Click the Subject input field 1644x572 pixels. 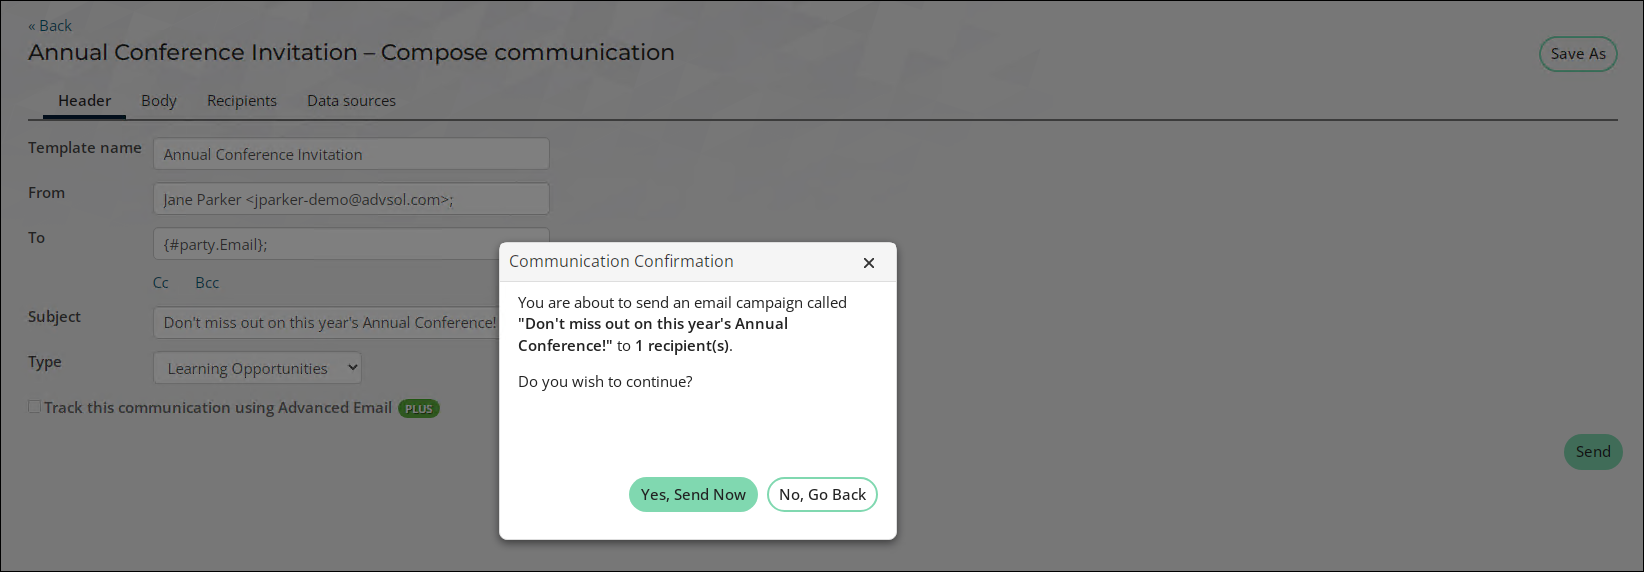pyautogui.click(x=326, y=323)
